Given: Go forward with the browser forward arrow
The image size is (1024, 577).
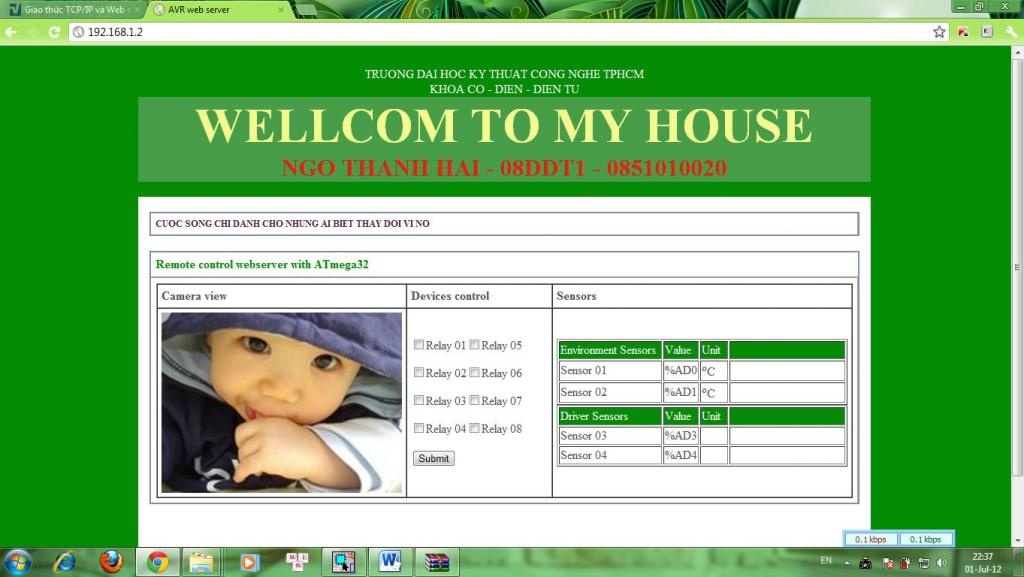Looking at the screenshot, I should (32, 31).
